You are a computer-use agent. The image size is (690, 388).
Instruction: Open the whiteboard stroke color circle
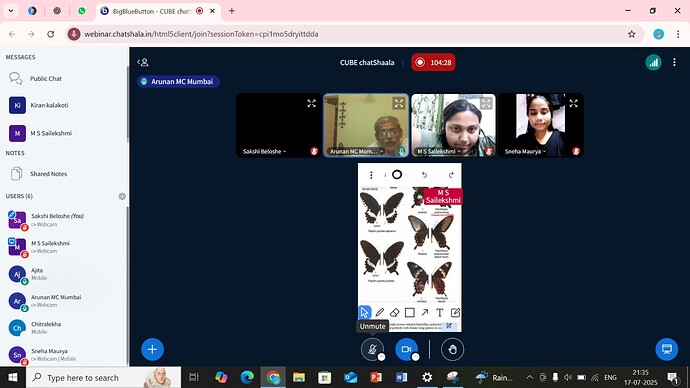(397, 175)
